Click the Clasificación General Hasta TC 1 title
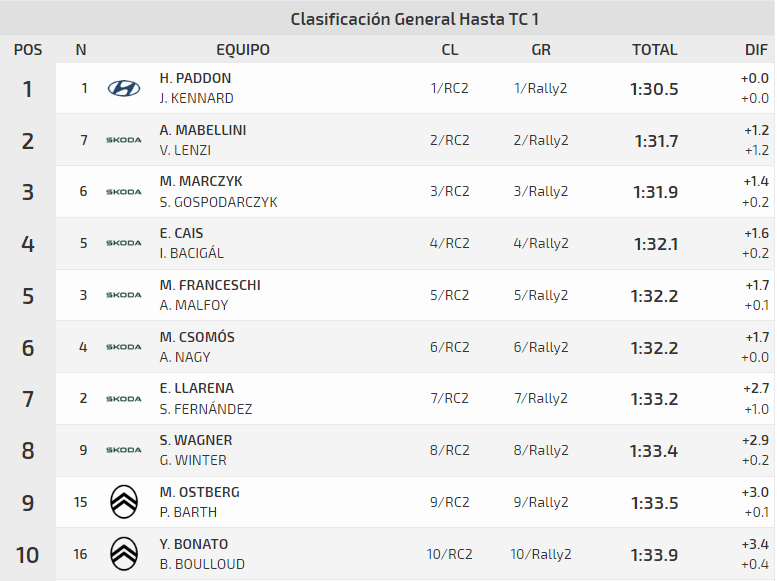 415,19
